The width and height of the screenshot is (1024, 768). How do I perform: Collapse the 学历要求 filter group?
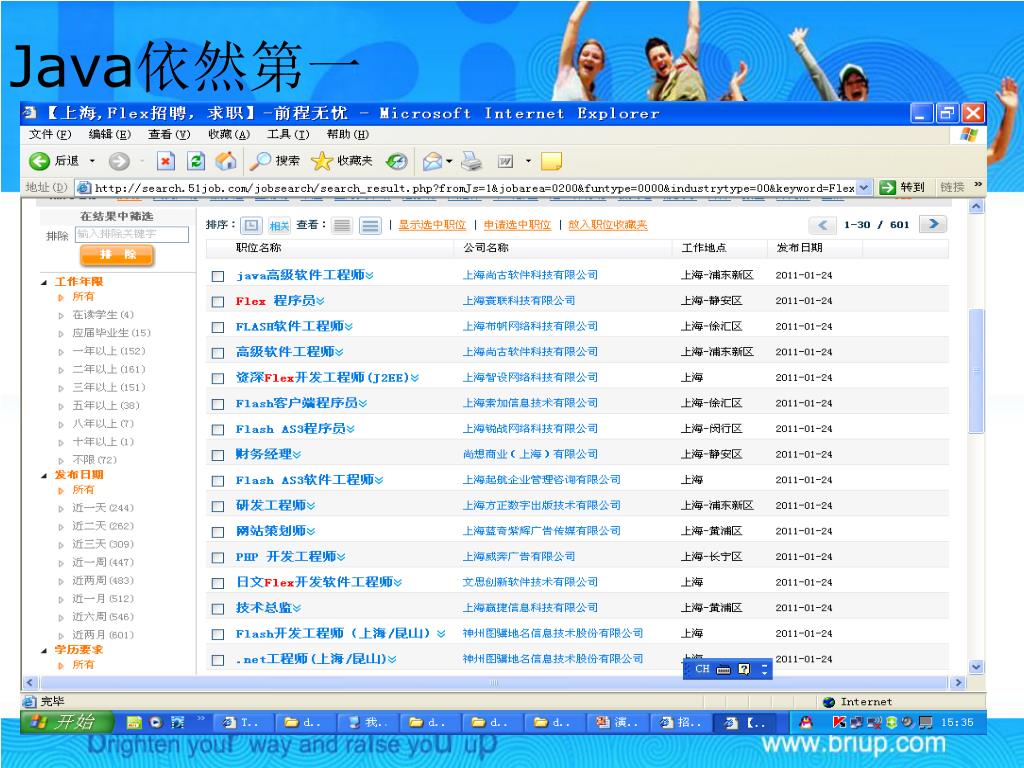click(x=44, y=650)
